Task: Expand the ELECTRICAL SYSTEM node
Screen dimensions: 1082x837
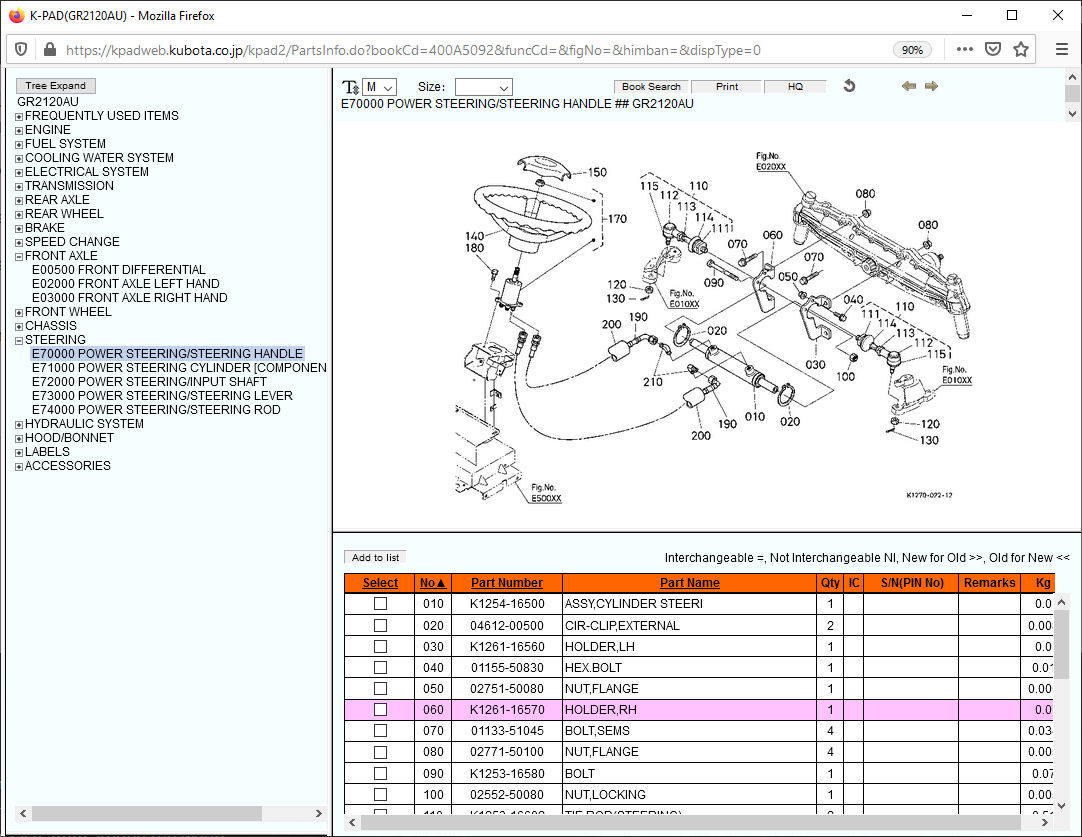Action: (19, 173)
